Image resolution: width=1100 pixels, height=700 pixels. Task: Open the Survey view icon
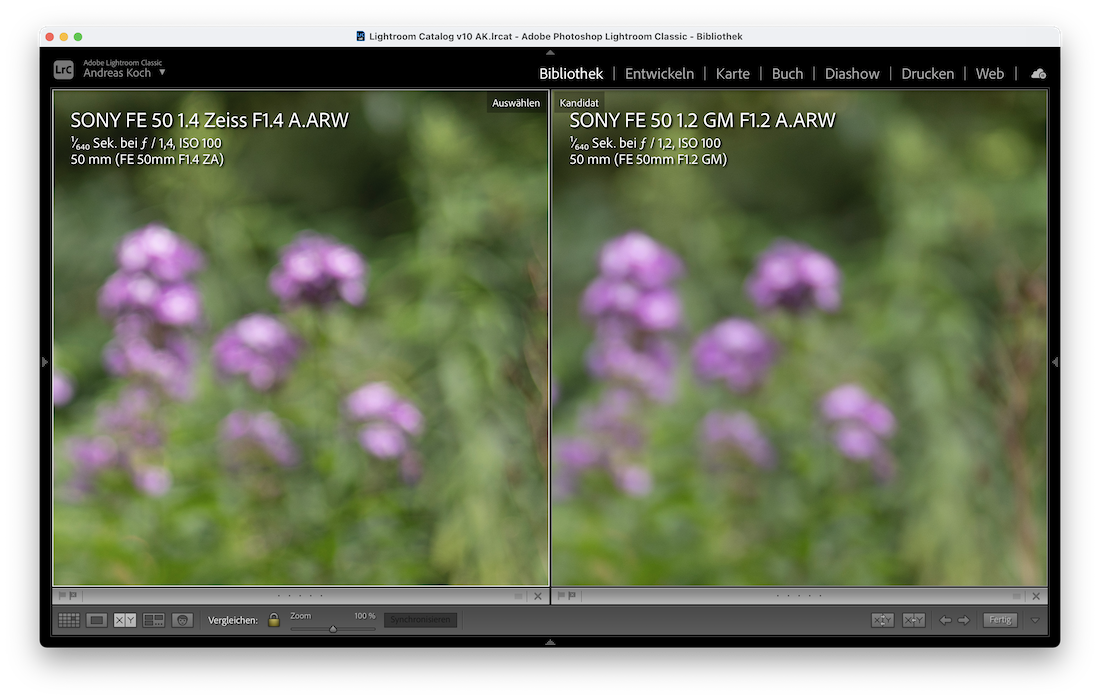click(154, 619)
